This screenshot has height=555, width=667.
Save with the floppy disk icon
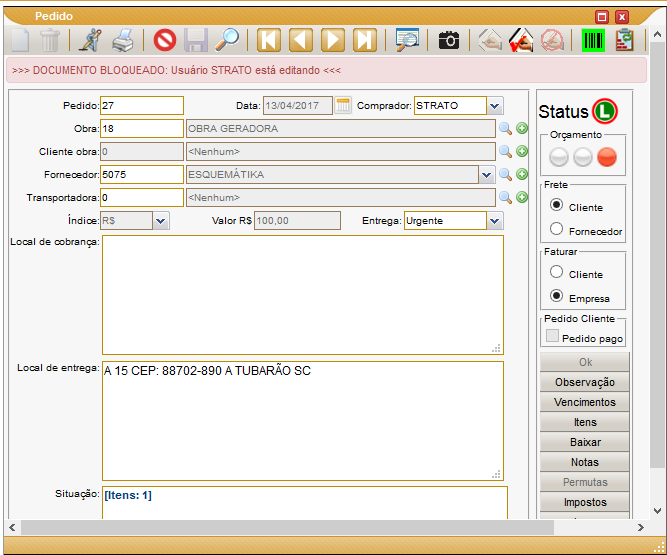(x=196, y=40)
